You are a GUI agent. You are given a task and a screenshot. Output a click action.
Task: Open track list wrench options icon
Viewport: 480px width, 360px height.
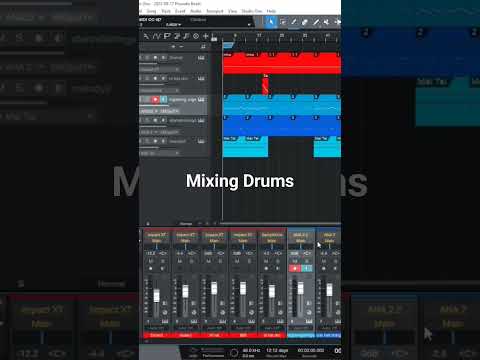coord(146,36)
